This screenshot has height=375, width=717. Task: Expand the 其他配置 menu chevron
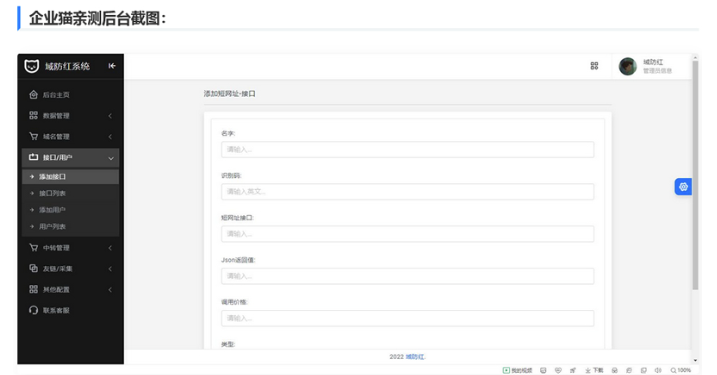110,289
